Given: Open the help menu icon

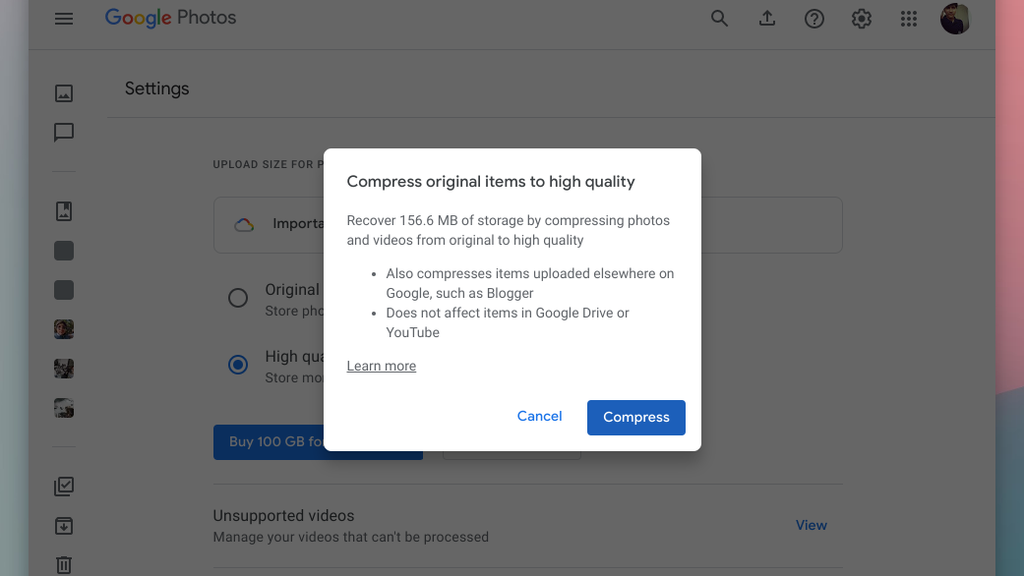Looking at the screenshot, I should click(814, 18).
